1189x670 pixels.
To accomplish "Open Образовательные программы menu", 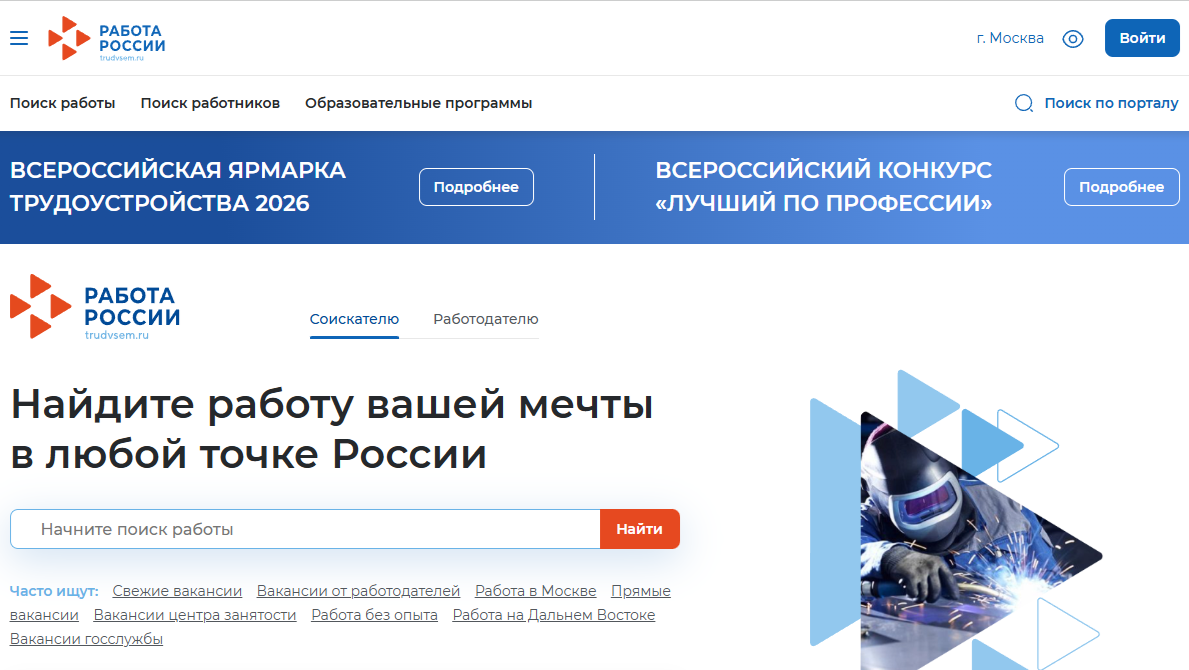I will [419, 103].
